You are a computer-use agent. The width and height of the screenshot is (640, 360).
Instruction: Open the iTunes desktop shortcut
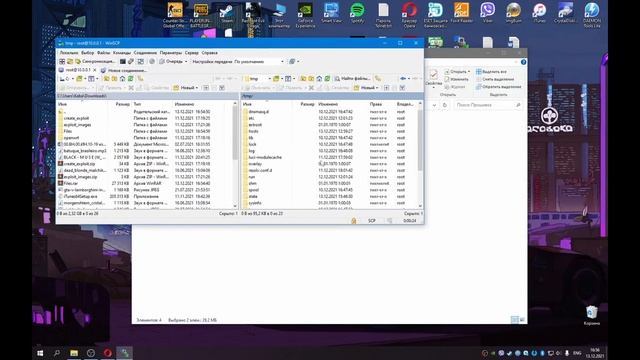pyautogui.click(x=540, y=13)
